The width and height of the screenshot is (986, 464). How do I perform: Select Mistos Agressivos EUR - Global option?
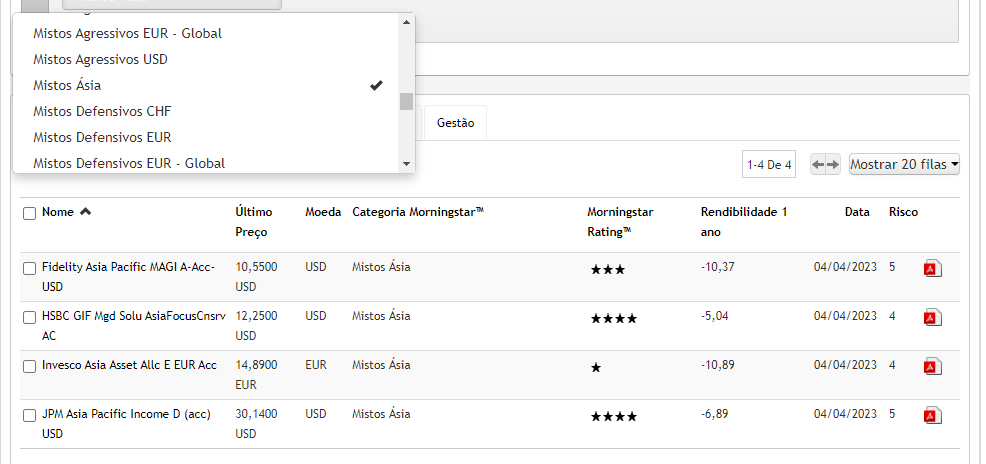[x=206, y=33]
